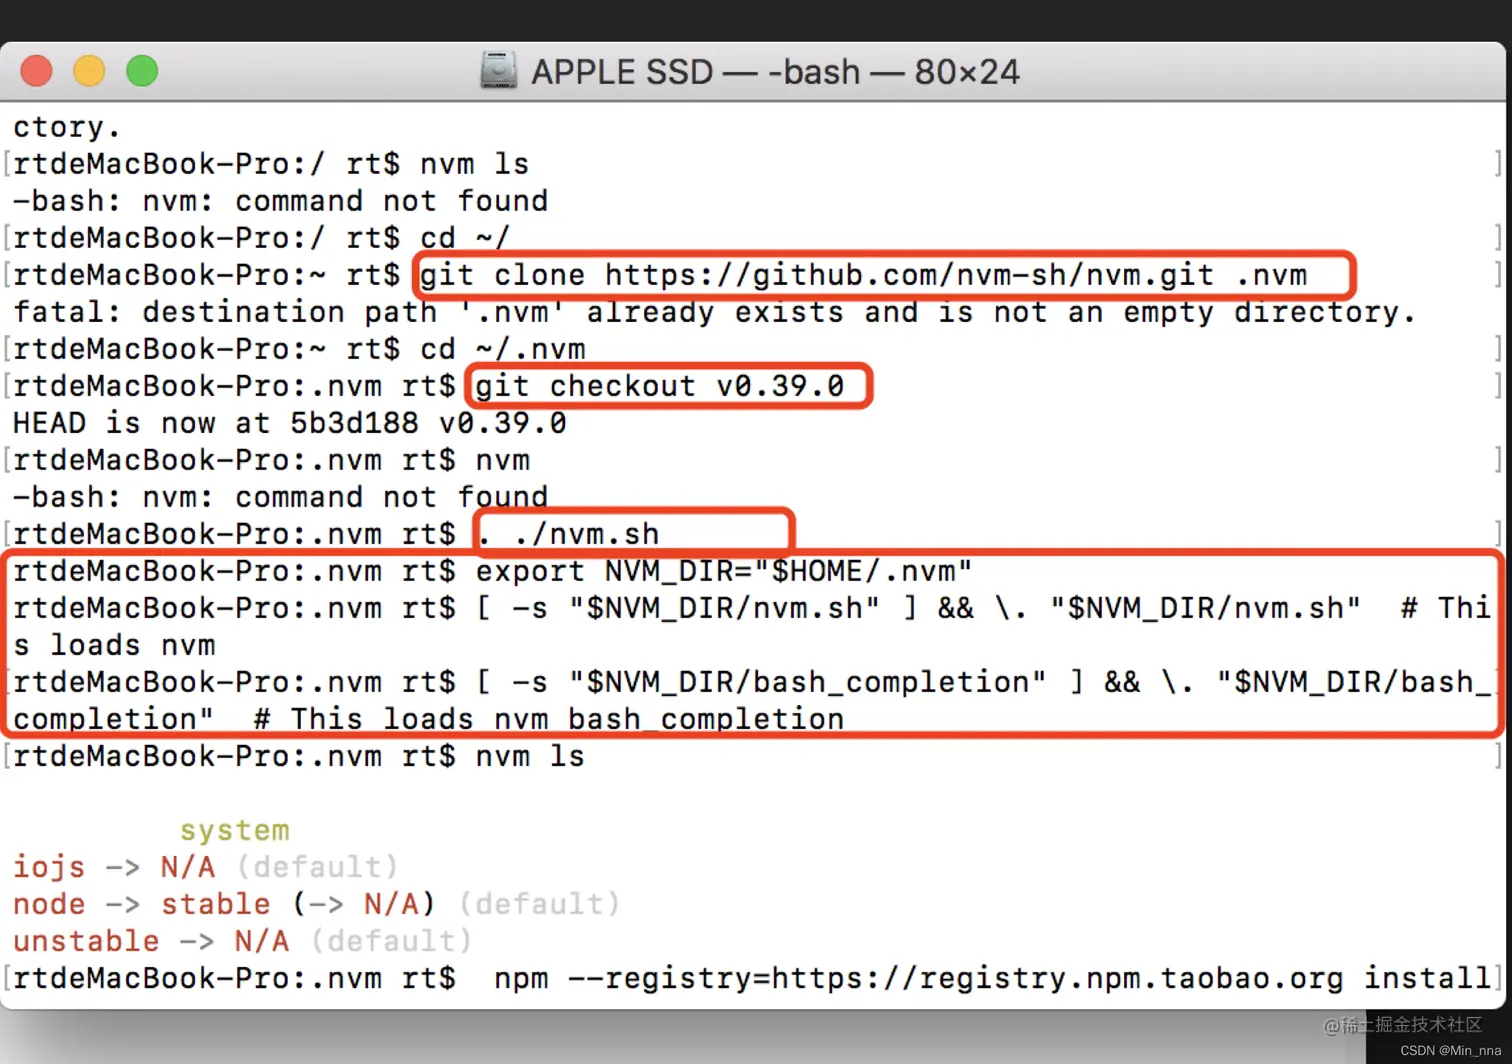Click the ". ./nvm.sh" source command
The width and height of the screenshot is (1512, 1064).
point(568,534)
